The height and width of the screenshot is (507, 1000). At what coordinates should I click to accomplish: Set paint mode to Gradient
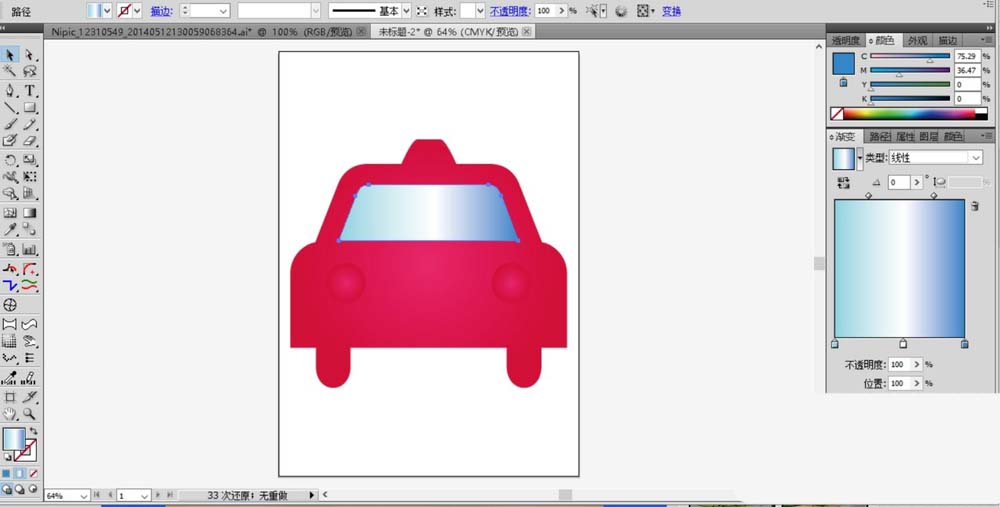point(20,473)
